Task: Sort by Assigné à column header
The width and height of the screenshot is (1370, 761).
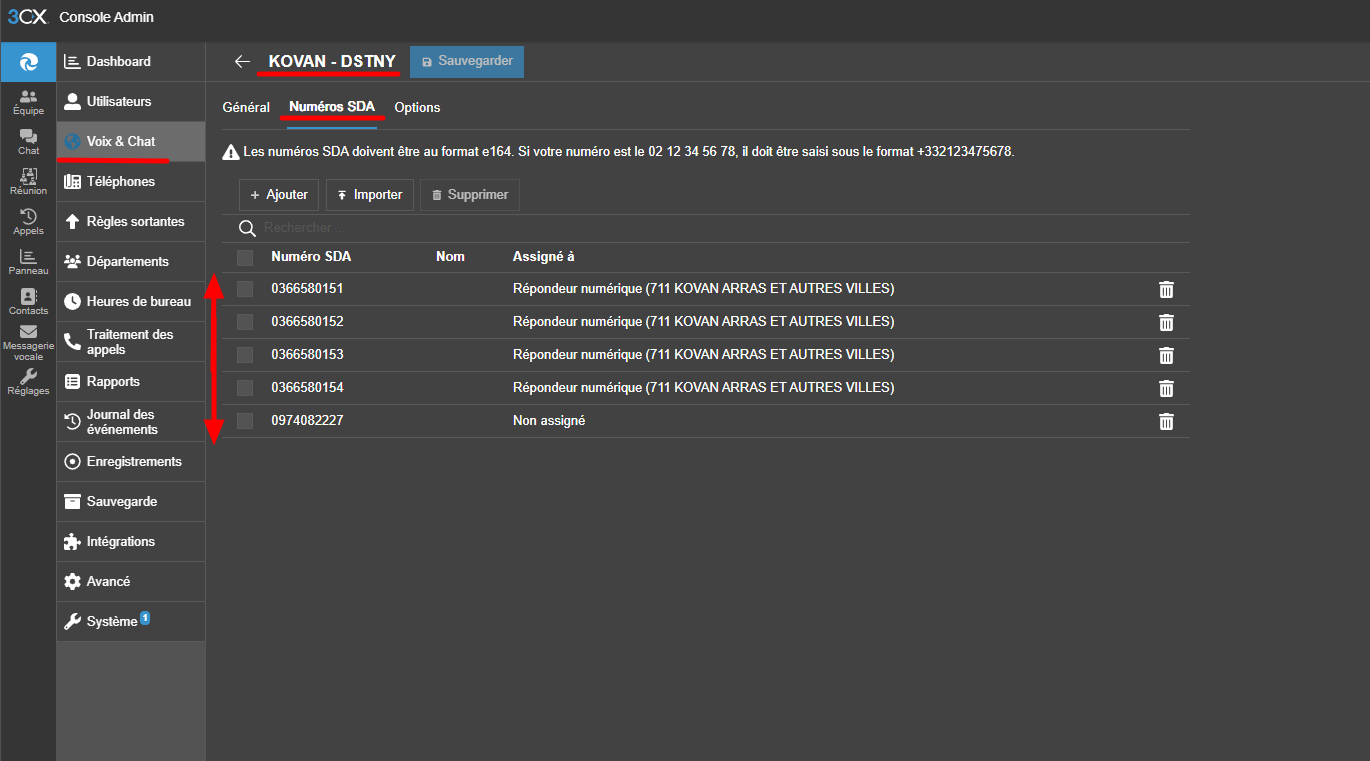Action: 543,257
